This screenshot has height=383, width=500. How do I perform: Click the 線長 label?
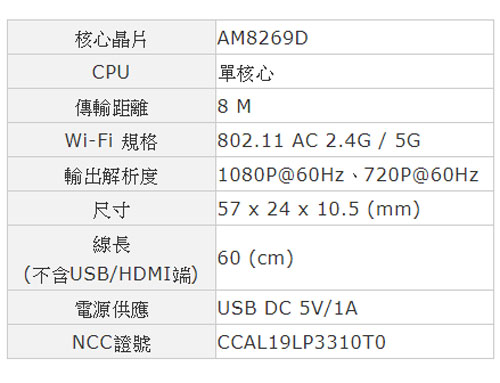111,244
